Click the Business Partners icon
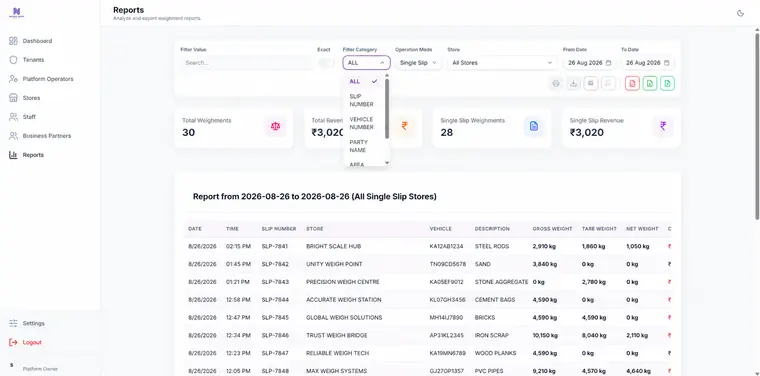The image size is (760, 376). (x=13, y=136)
